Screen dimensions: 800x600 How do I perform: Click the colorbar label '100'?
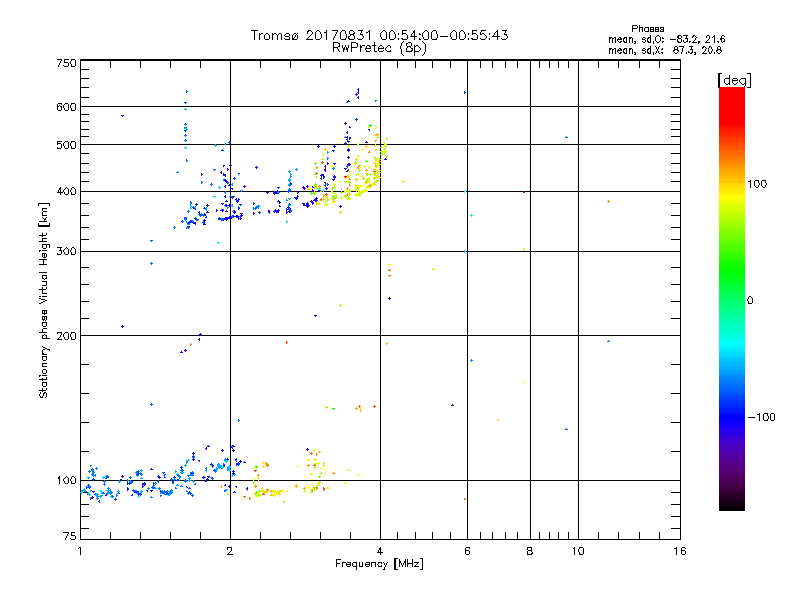[757, 184]
